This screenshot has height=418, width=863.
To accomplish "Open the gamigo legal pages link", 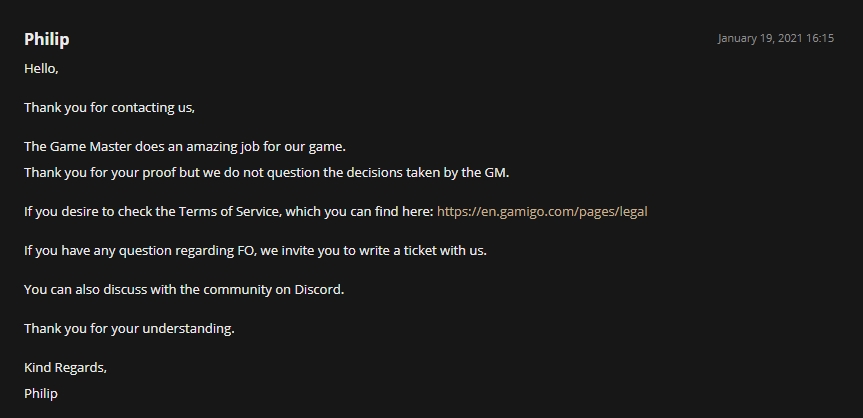I will [542, 211].
